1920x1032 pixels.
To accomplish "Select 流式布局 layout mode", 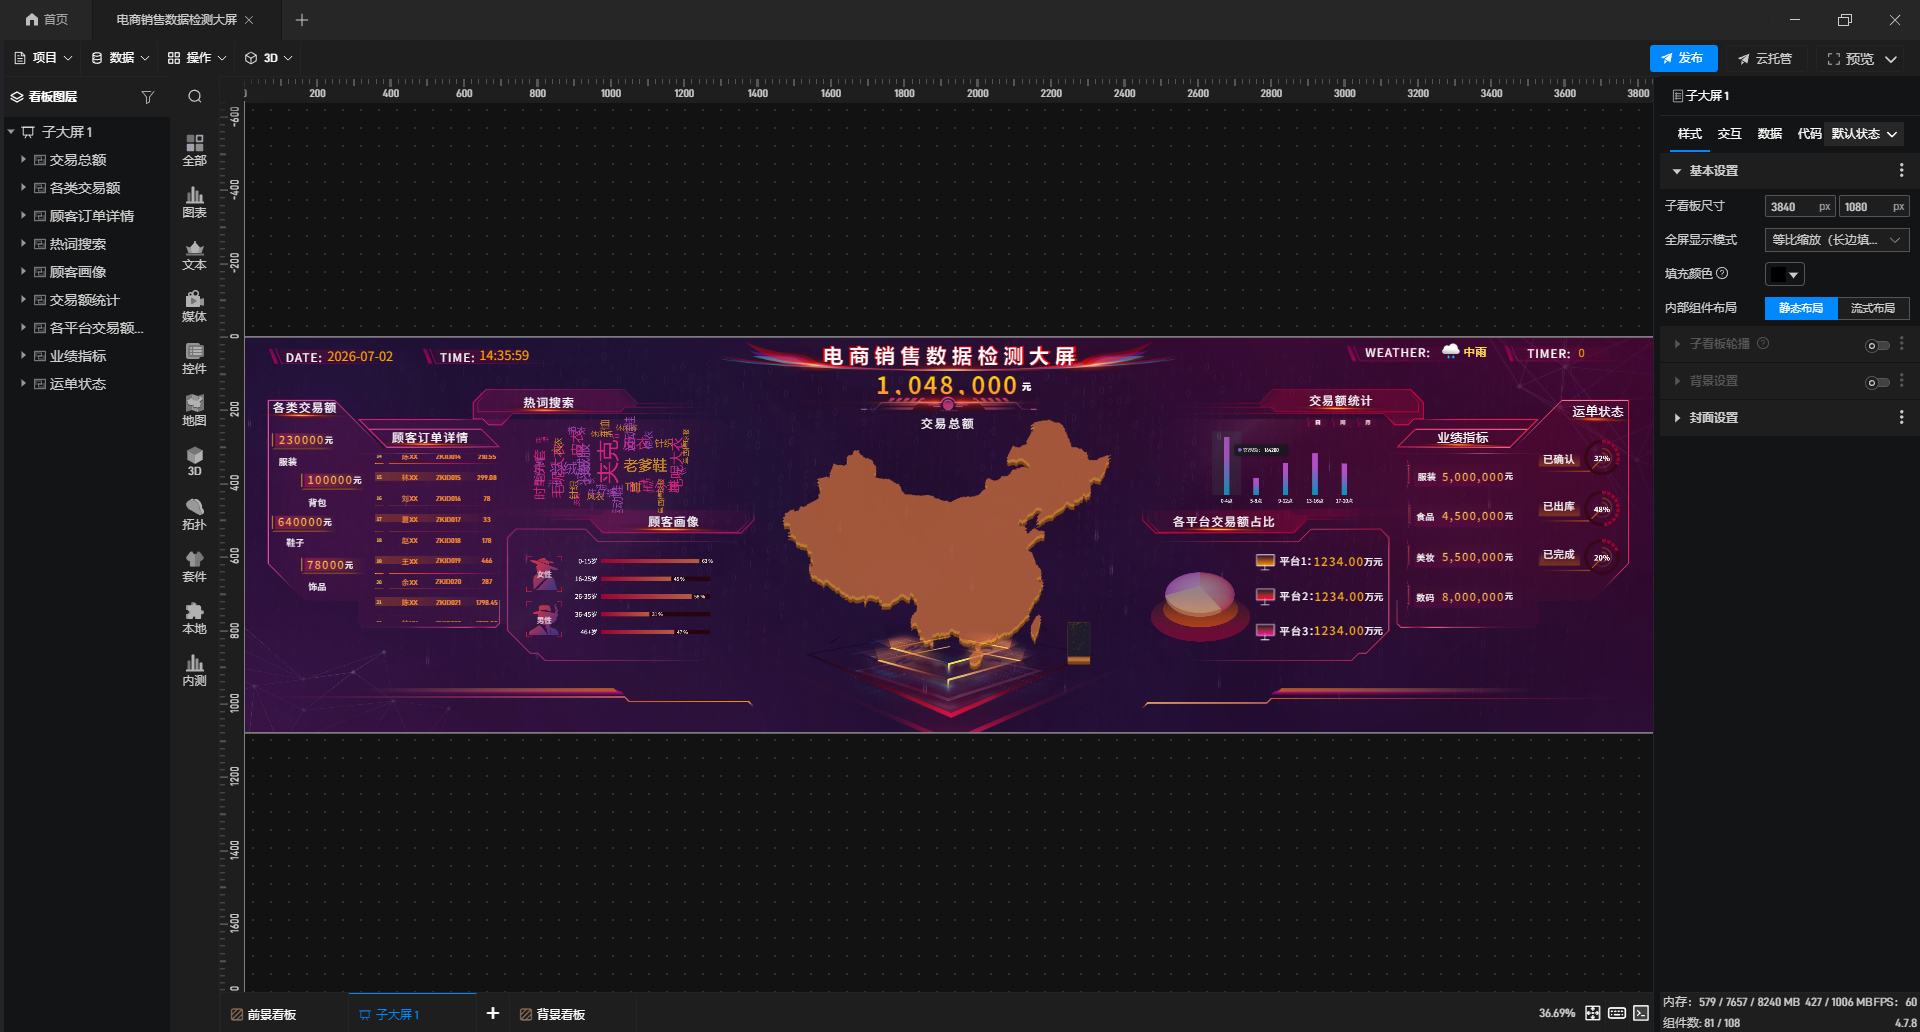I will click(1873, 308).
